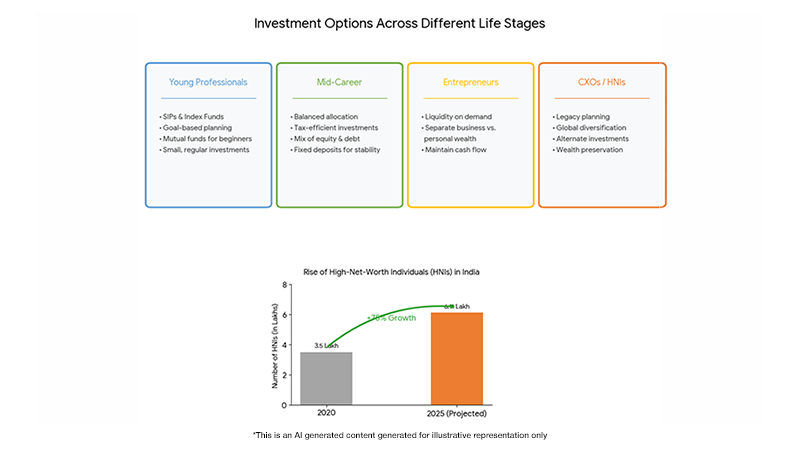The height and width of the screenshot is (450, 800).
Task: Select the 'Goal-based planning' bullet
Action: pyautogui.click(x=196, y=128)
